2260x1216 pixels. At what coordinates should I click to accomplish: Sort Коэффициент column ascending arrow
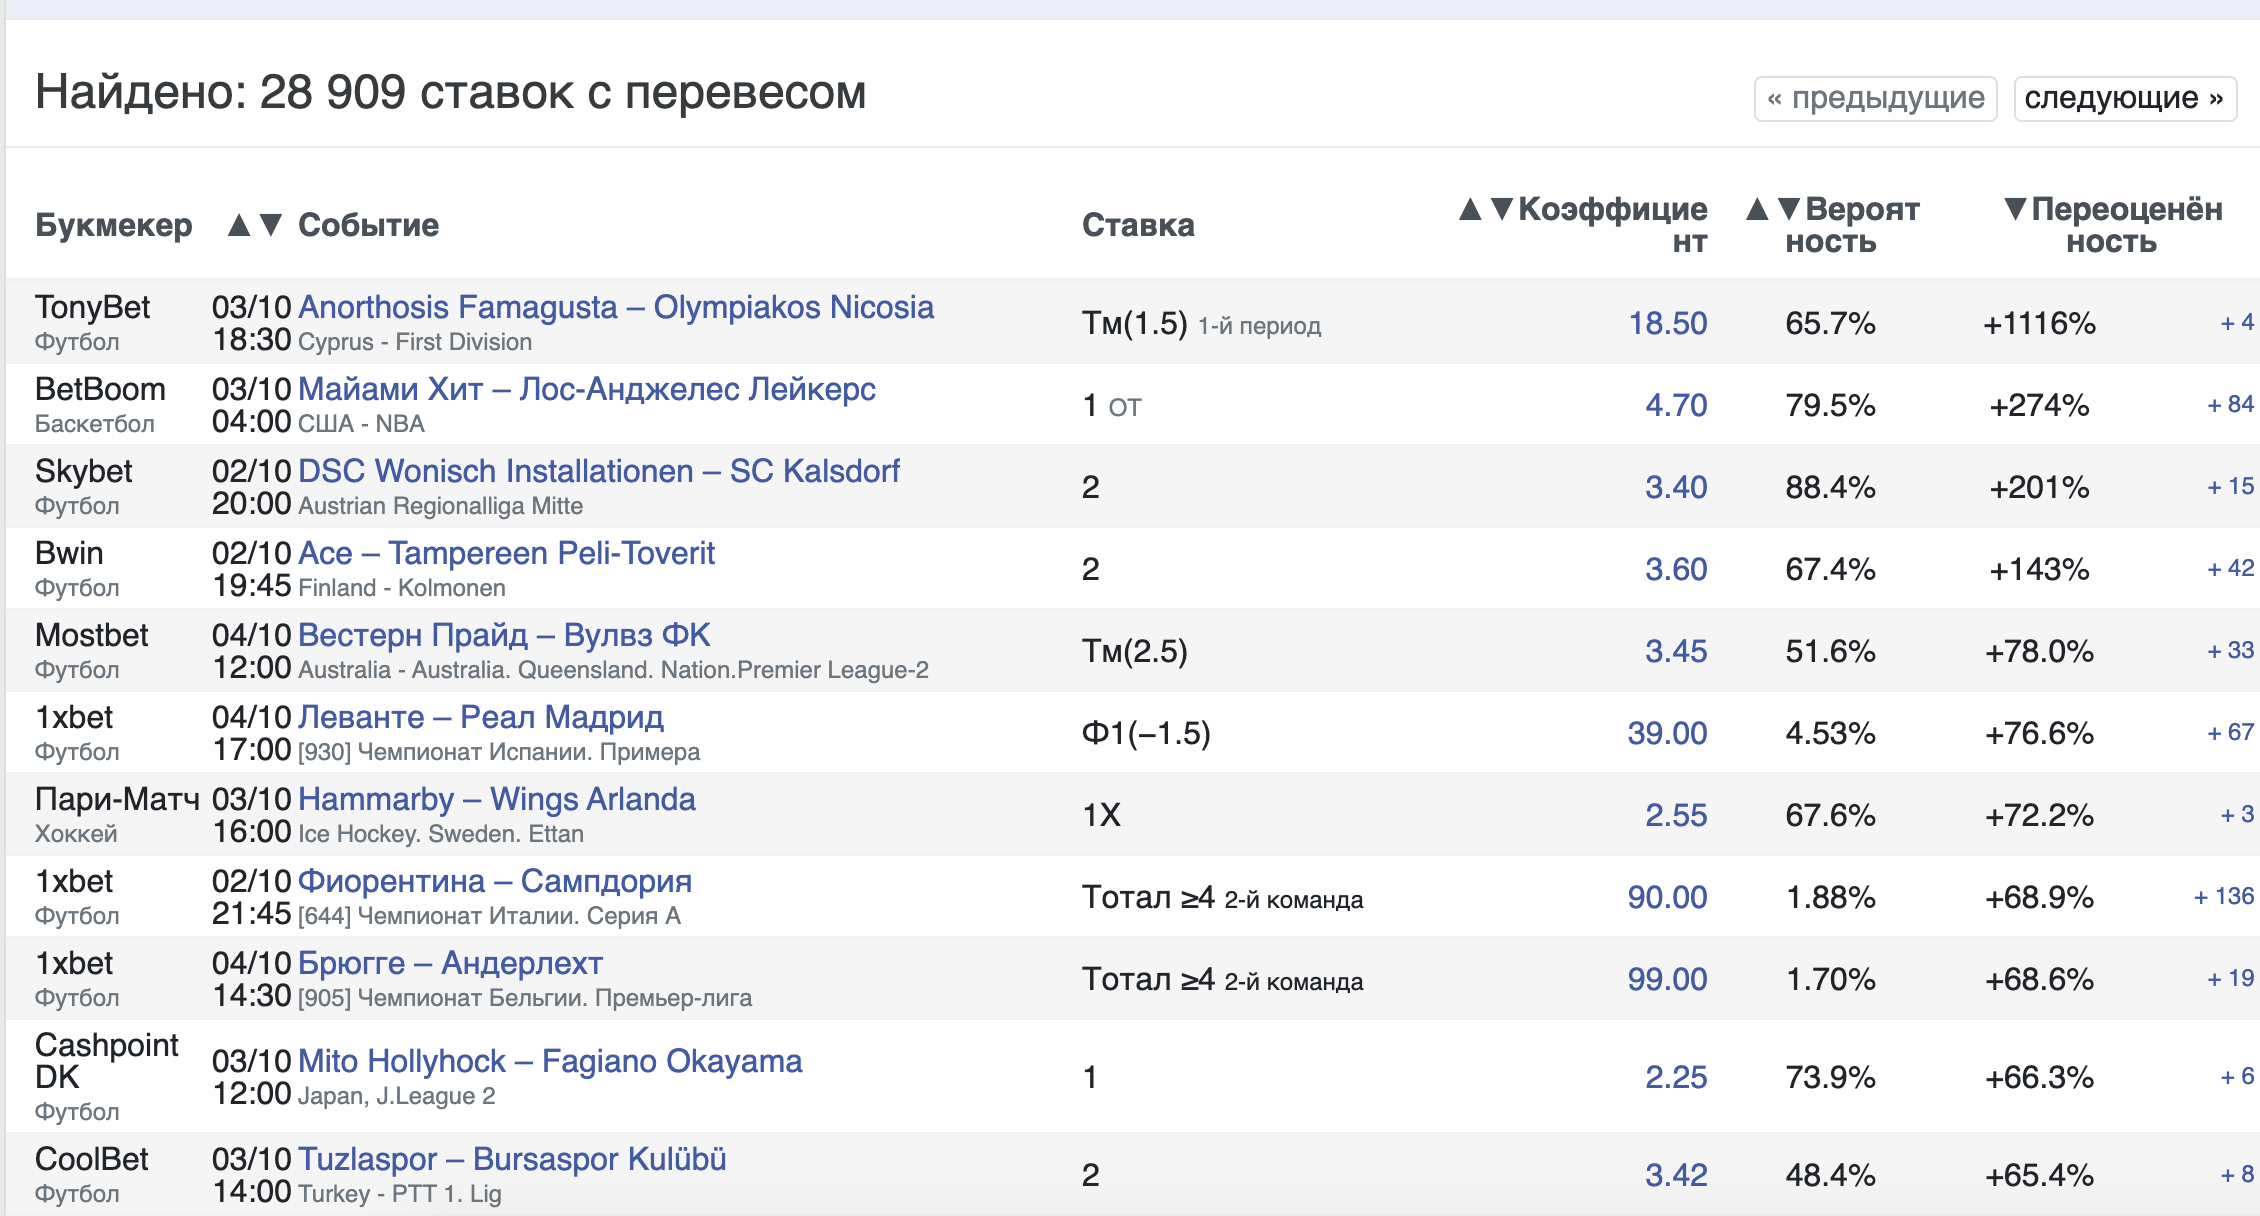pos(1470,209)
